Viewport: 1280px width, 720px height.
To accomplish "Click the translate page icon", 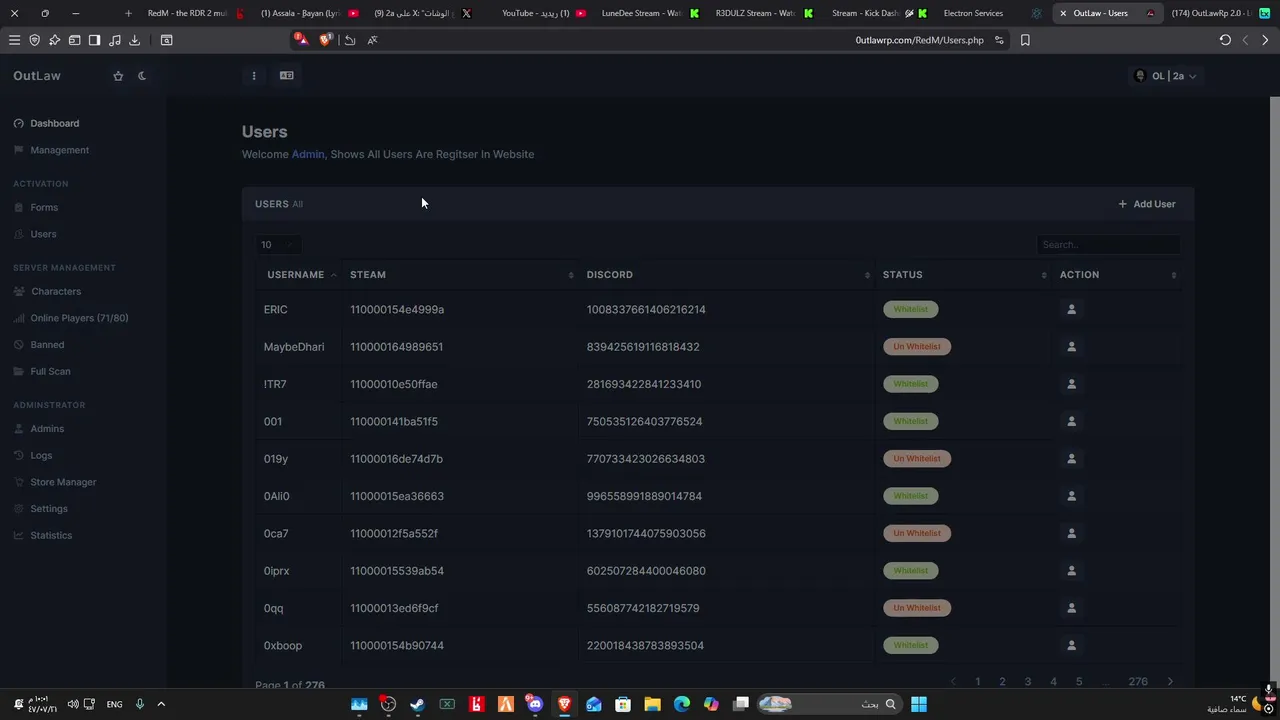I will click(x=372, y=40).
